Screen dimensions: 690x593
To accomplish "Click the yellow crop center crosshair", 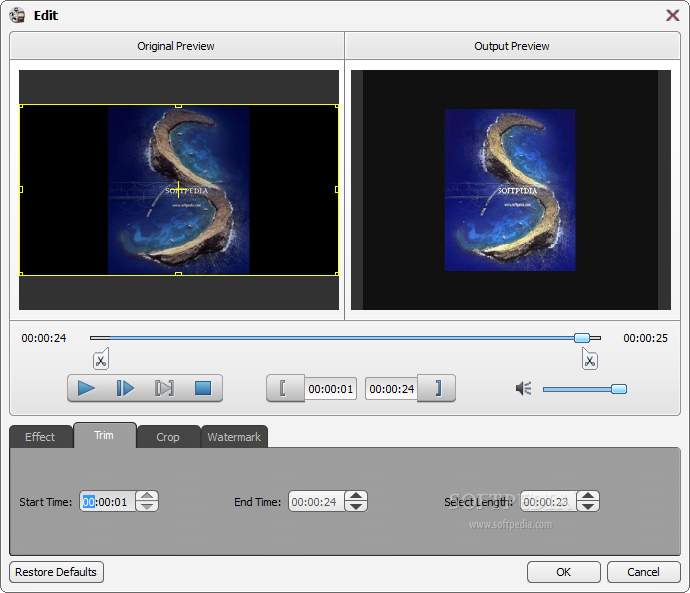I will (x=178, y=190).
